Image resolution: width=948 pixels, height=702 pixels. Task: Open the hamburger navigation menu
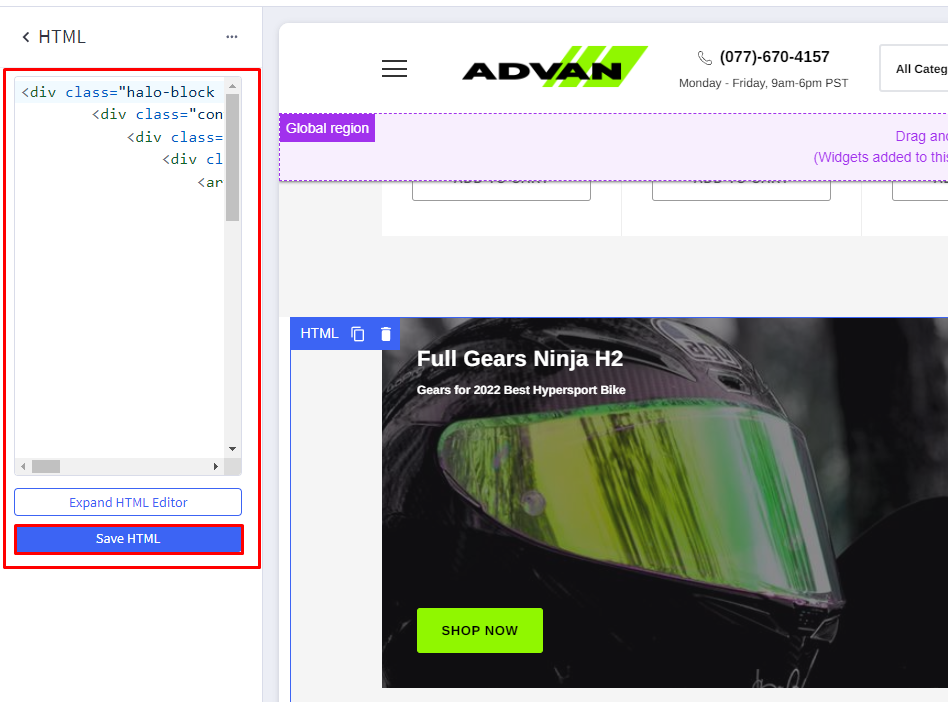(x=394, y=68)
